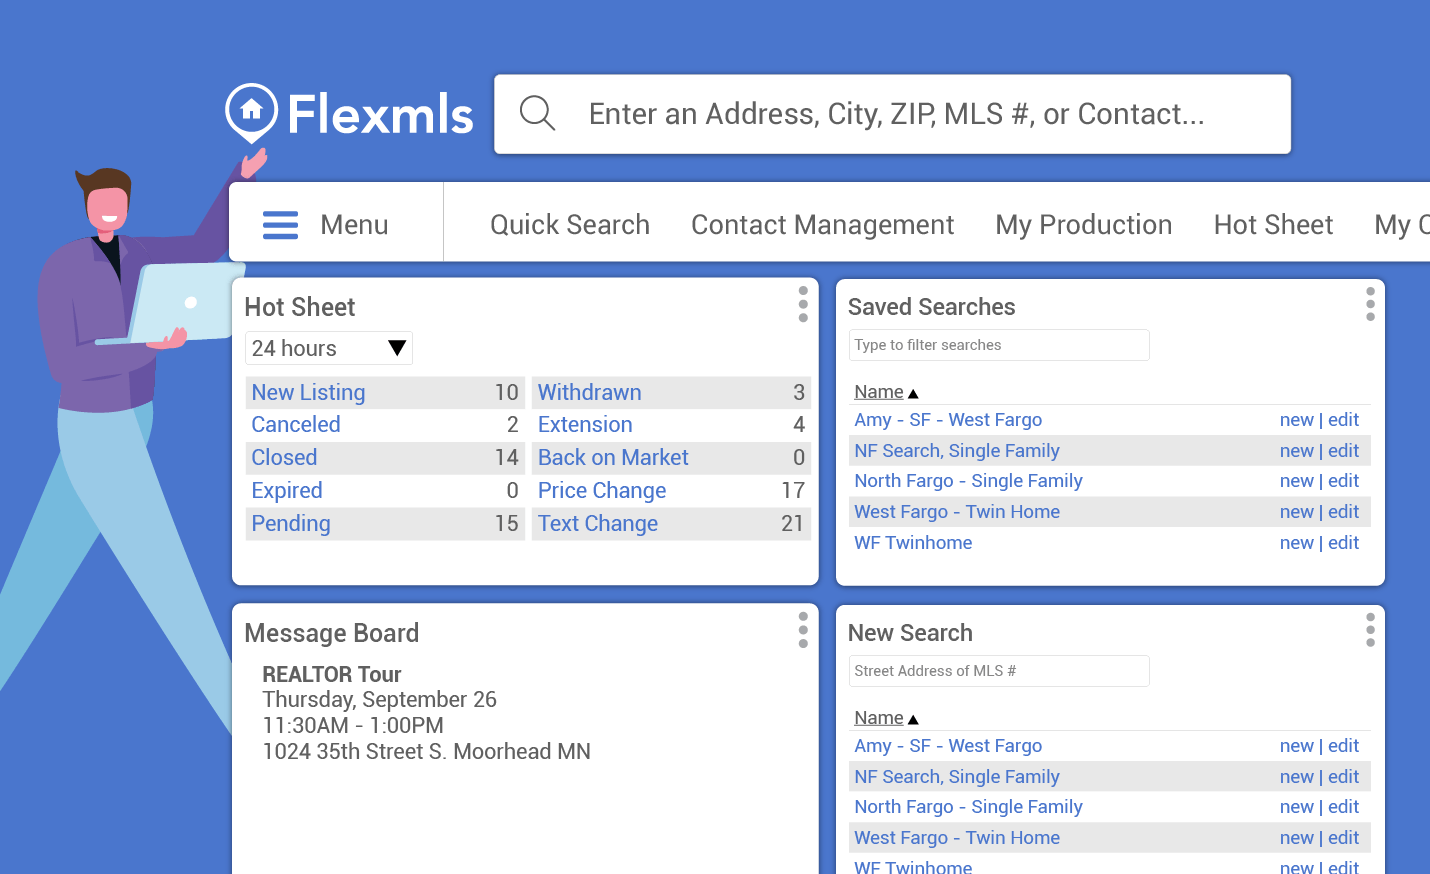Click the Menu label
The image size is (1430, 874).
354,225
